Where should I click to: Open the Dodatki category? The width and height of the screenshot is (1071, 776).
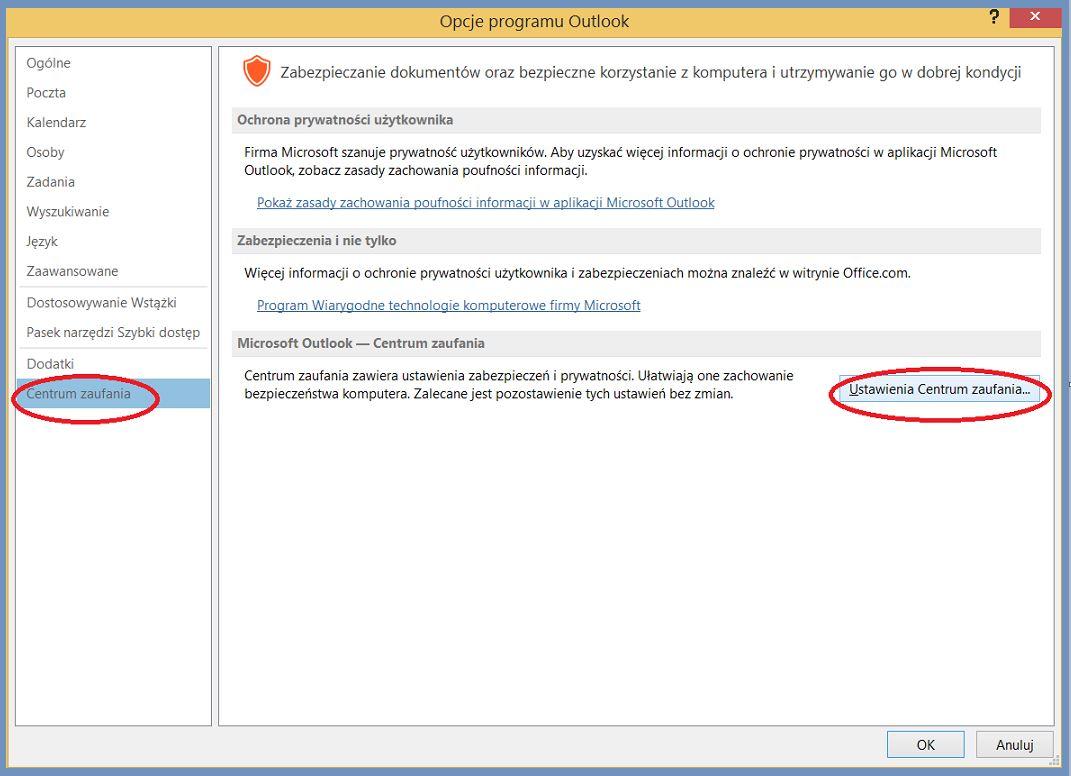[x=113, y=364]
